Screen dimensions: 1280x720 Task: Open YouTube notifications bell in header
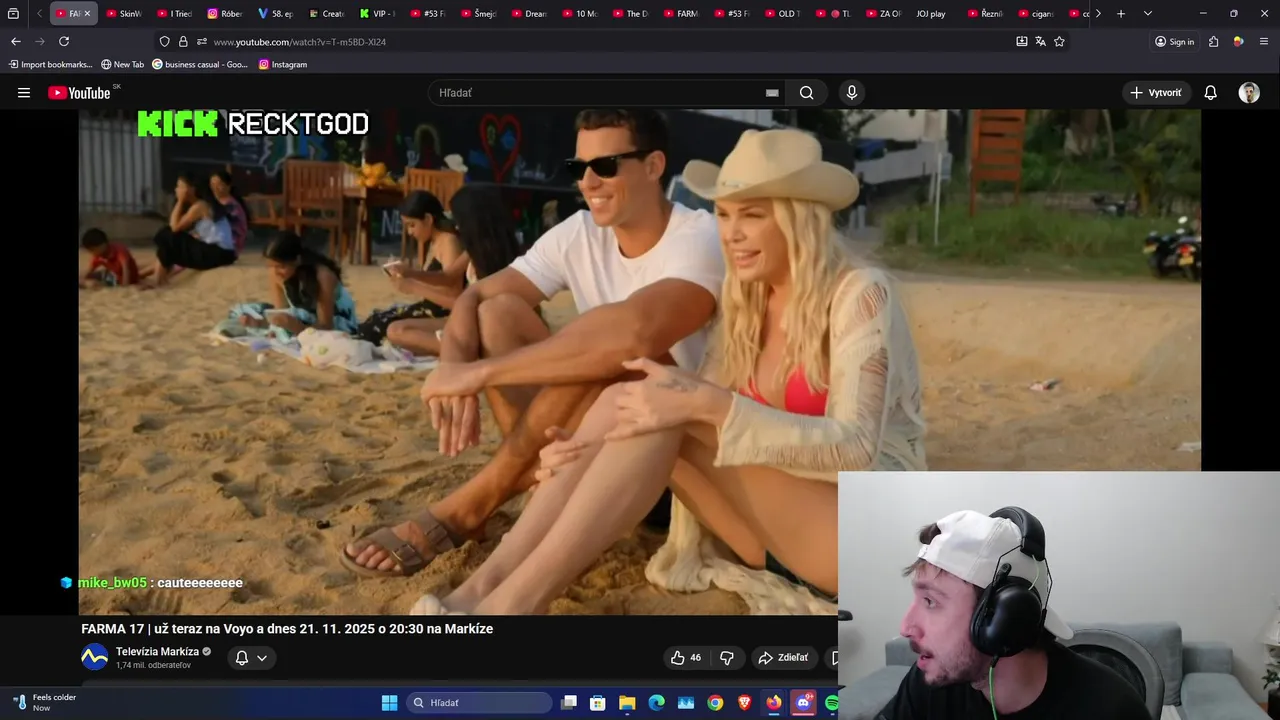[1210, 93]
